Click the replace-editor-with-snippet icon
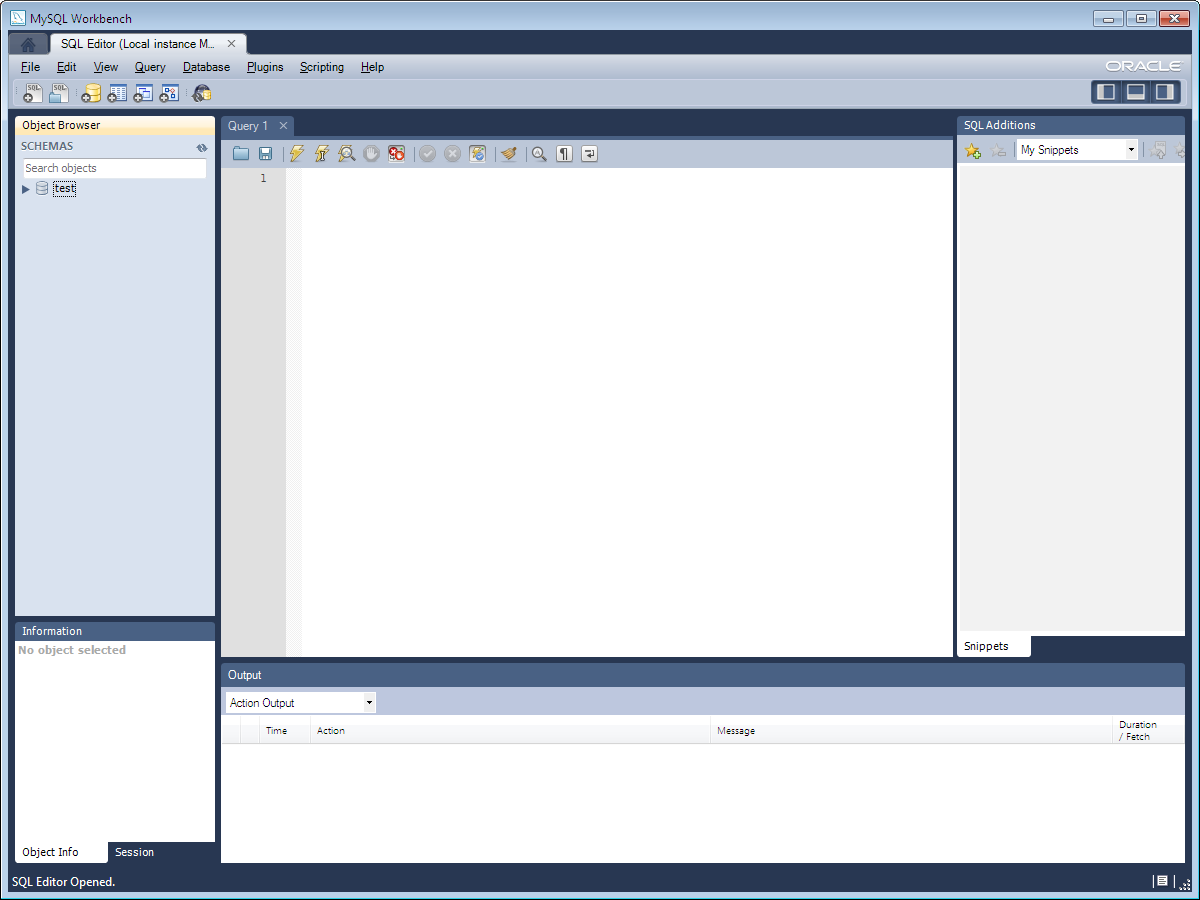 point(1159,151)
